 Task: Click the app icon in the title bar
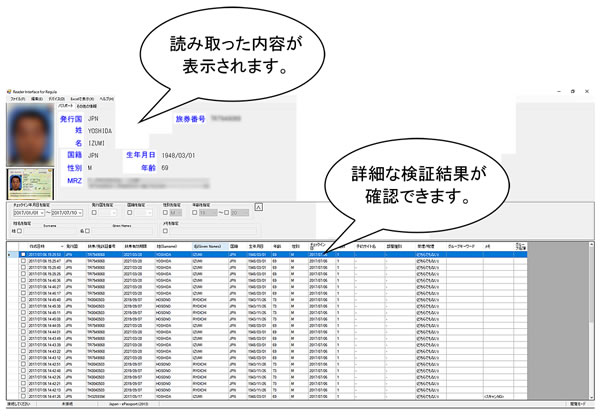click(x=6, y=91)
